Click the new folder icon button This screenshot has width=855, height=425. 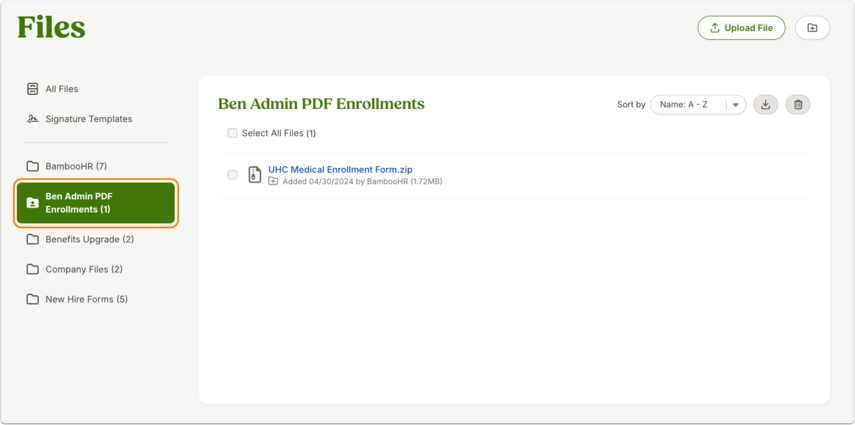(x=812, y=28)
